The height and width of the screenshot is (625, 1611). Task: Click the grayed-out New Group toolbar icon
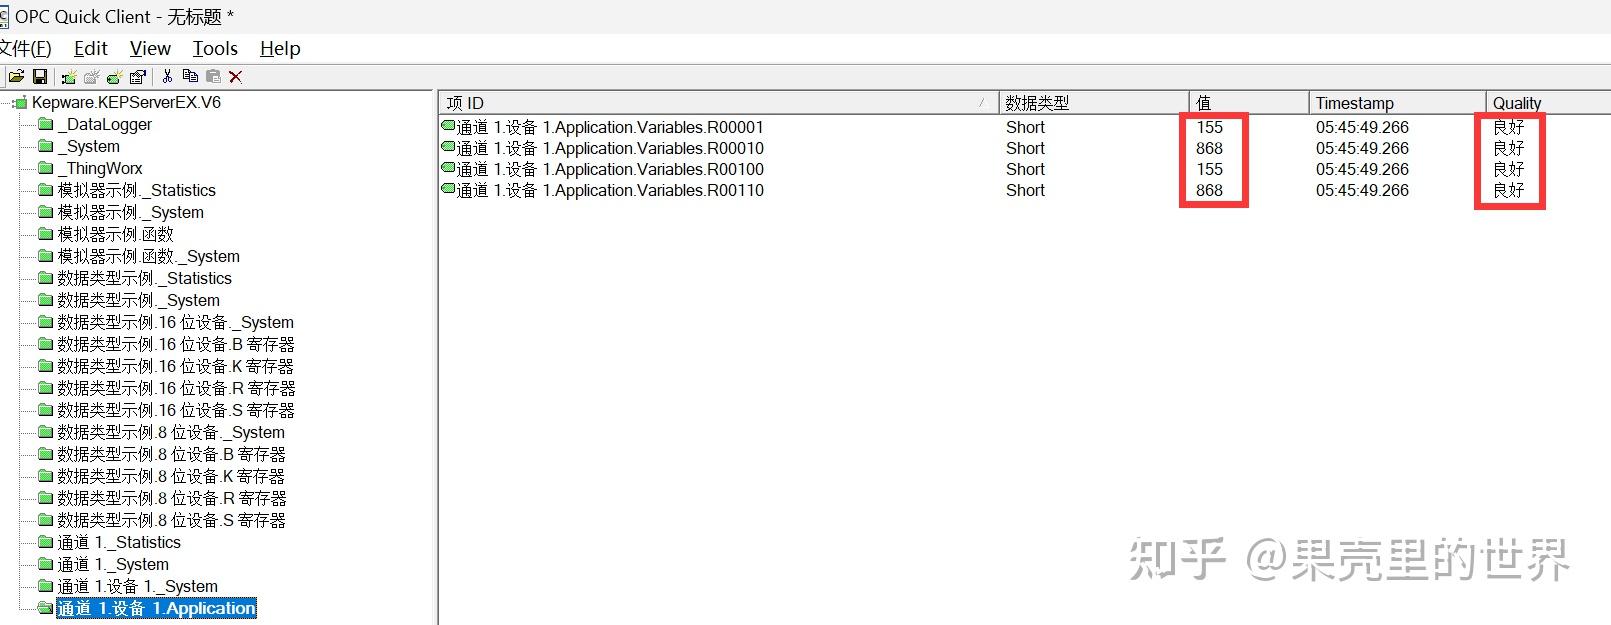pos(91,76)
